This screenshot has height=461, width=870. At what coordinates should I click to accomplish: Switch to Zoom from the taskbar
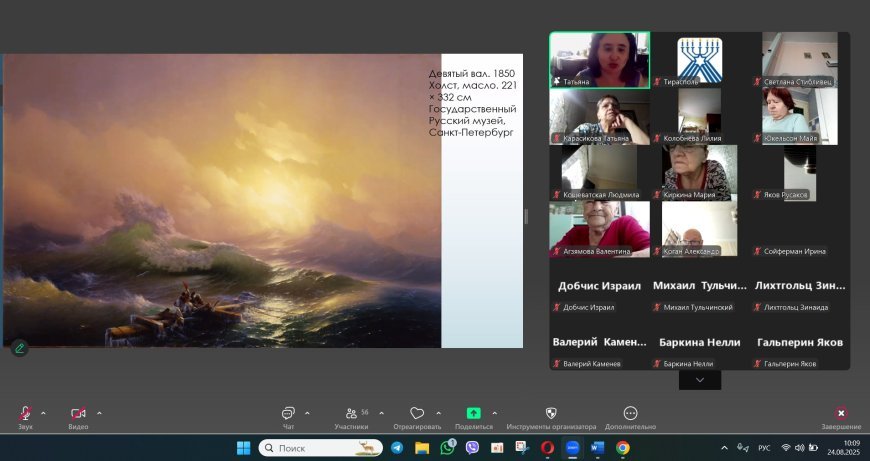573,448
